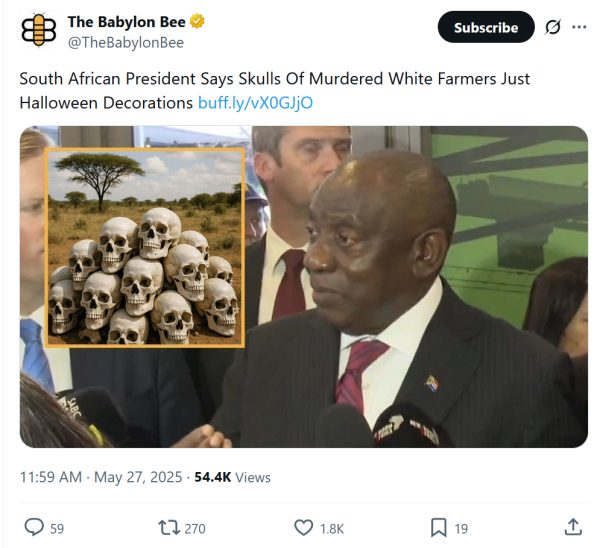Click the @TheBabylonBee handle
Viewport: 600px width, 548px height.
pos(125,42)
